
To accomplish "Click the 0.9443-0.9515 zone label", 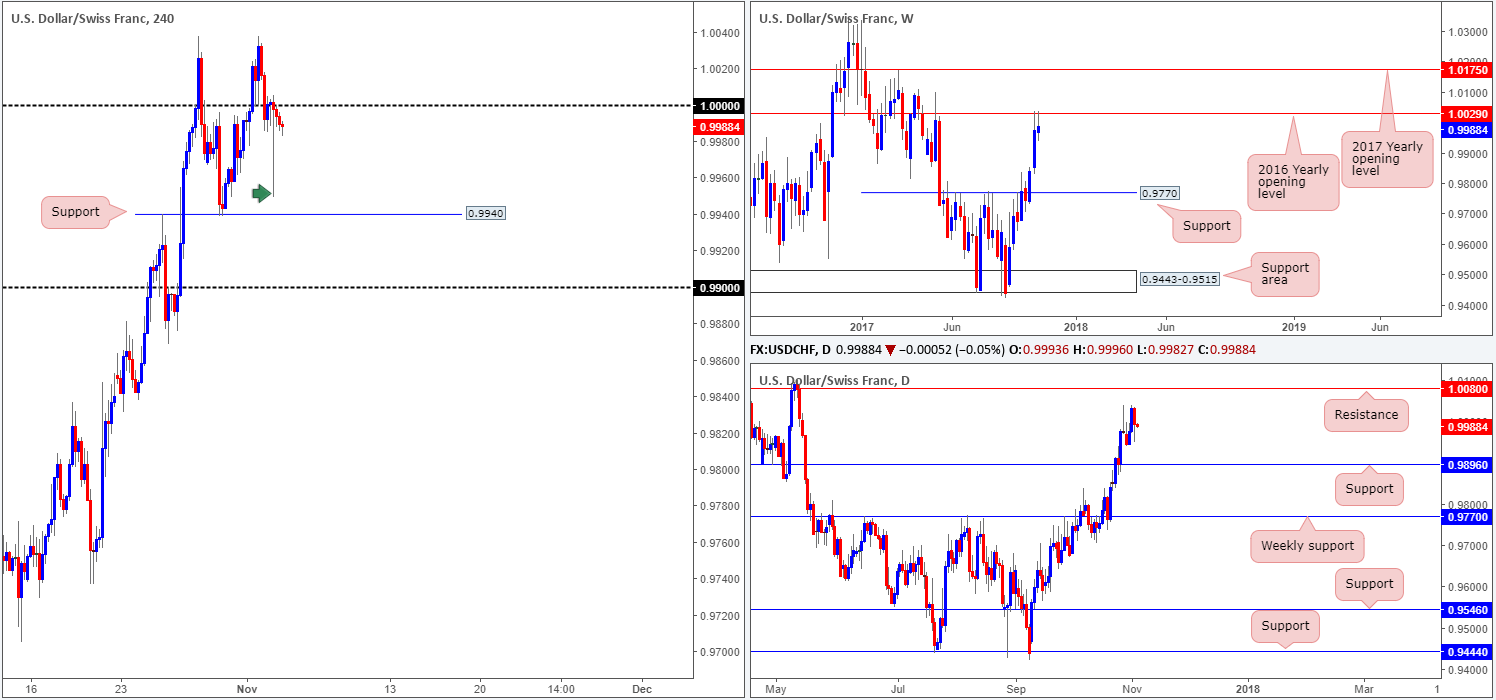I will pyautogui.click(x=1179, y=279).
